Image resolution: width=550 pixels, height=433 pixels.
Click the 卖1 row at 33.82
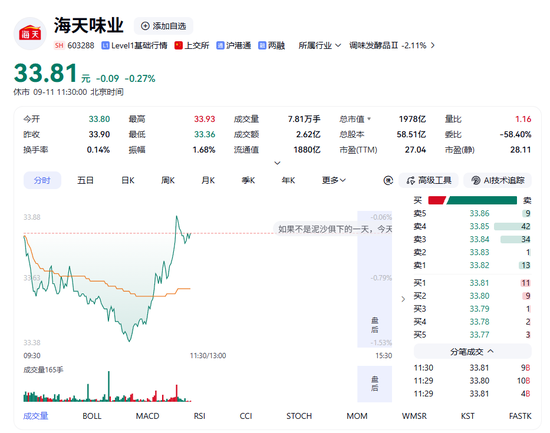[472, 265]
